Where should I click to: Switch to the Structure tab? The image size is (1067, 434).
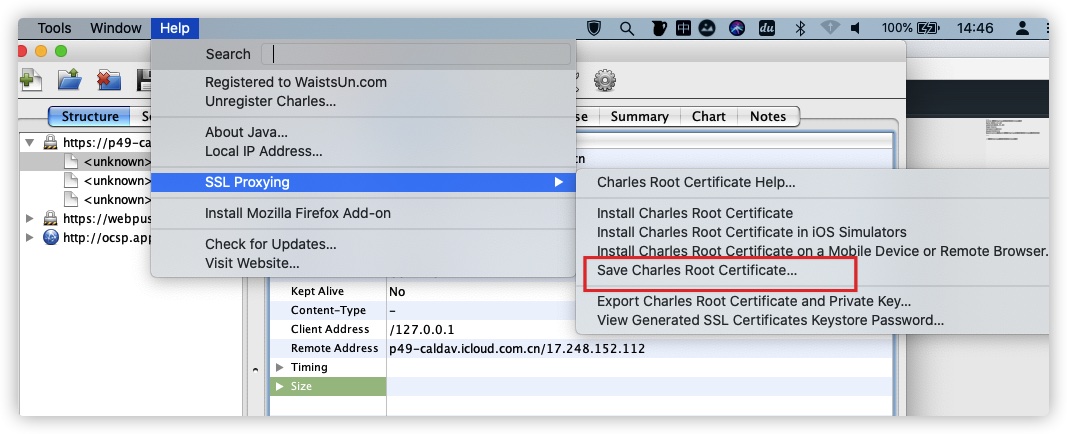point(89,116)
